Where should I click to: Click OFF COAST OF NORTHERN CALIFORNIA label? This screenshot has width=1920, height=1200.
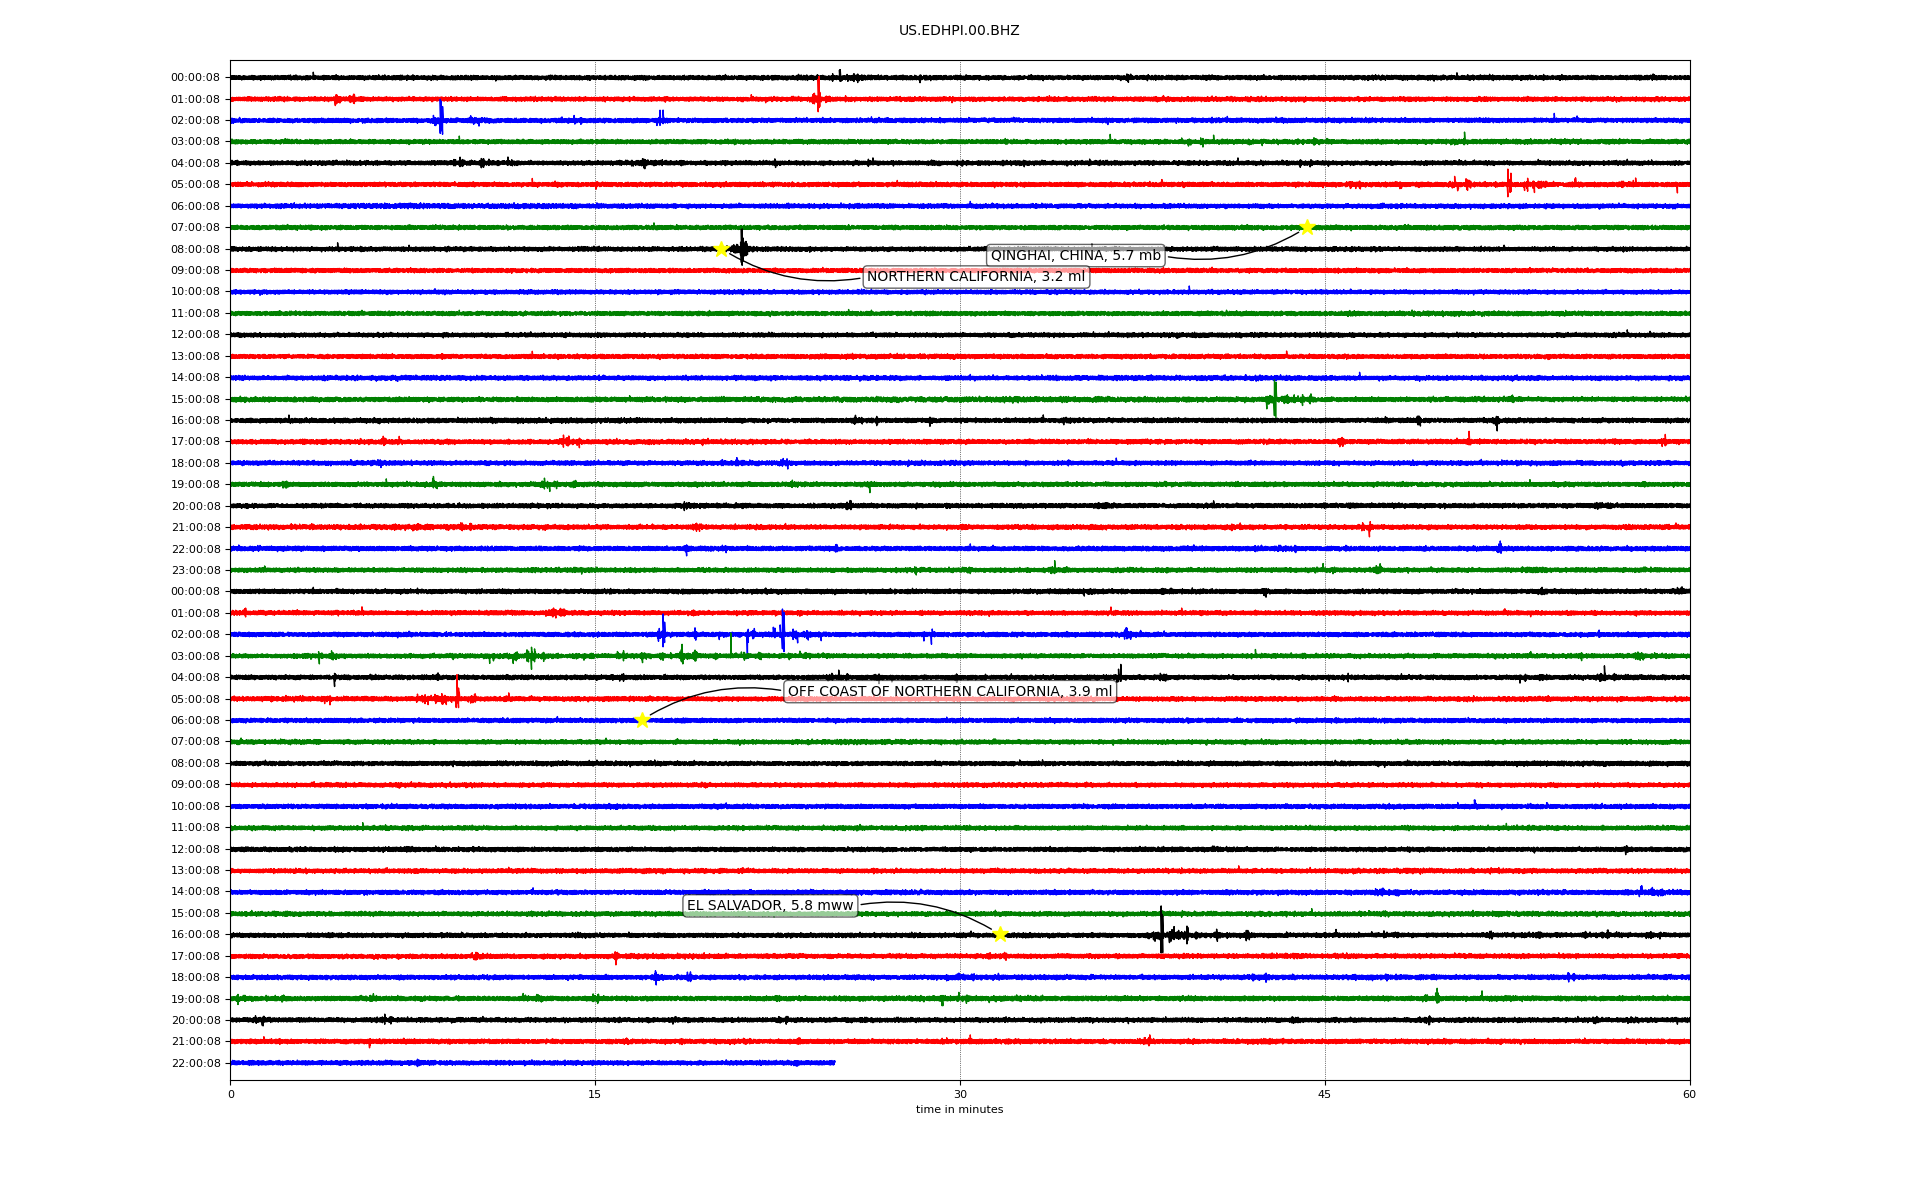[x=949, y=691]
